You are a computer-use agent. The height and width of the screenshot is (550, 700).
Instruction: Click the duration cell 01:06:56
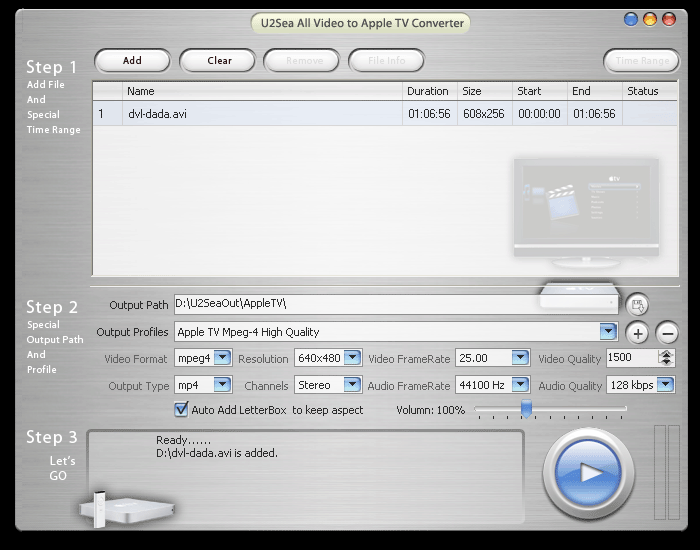[429, 114]
